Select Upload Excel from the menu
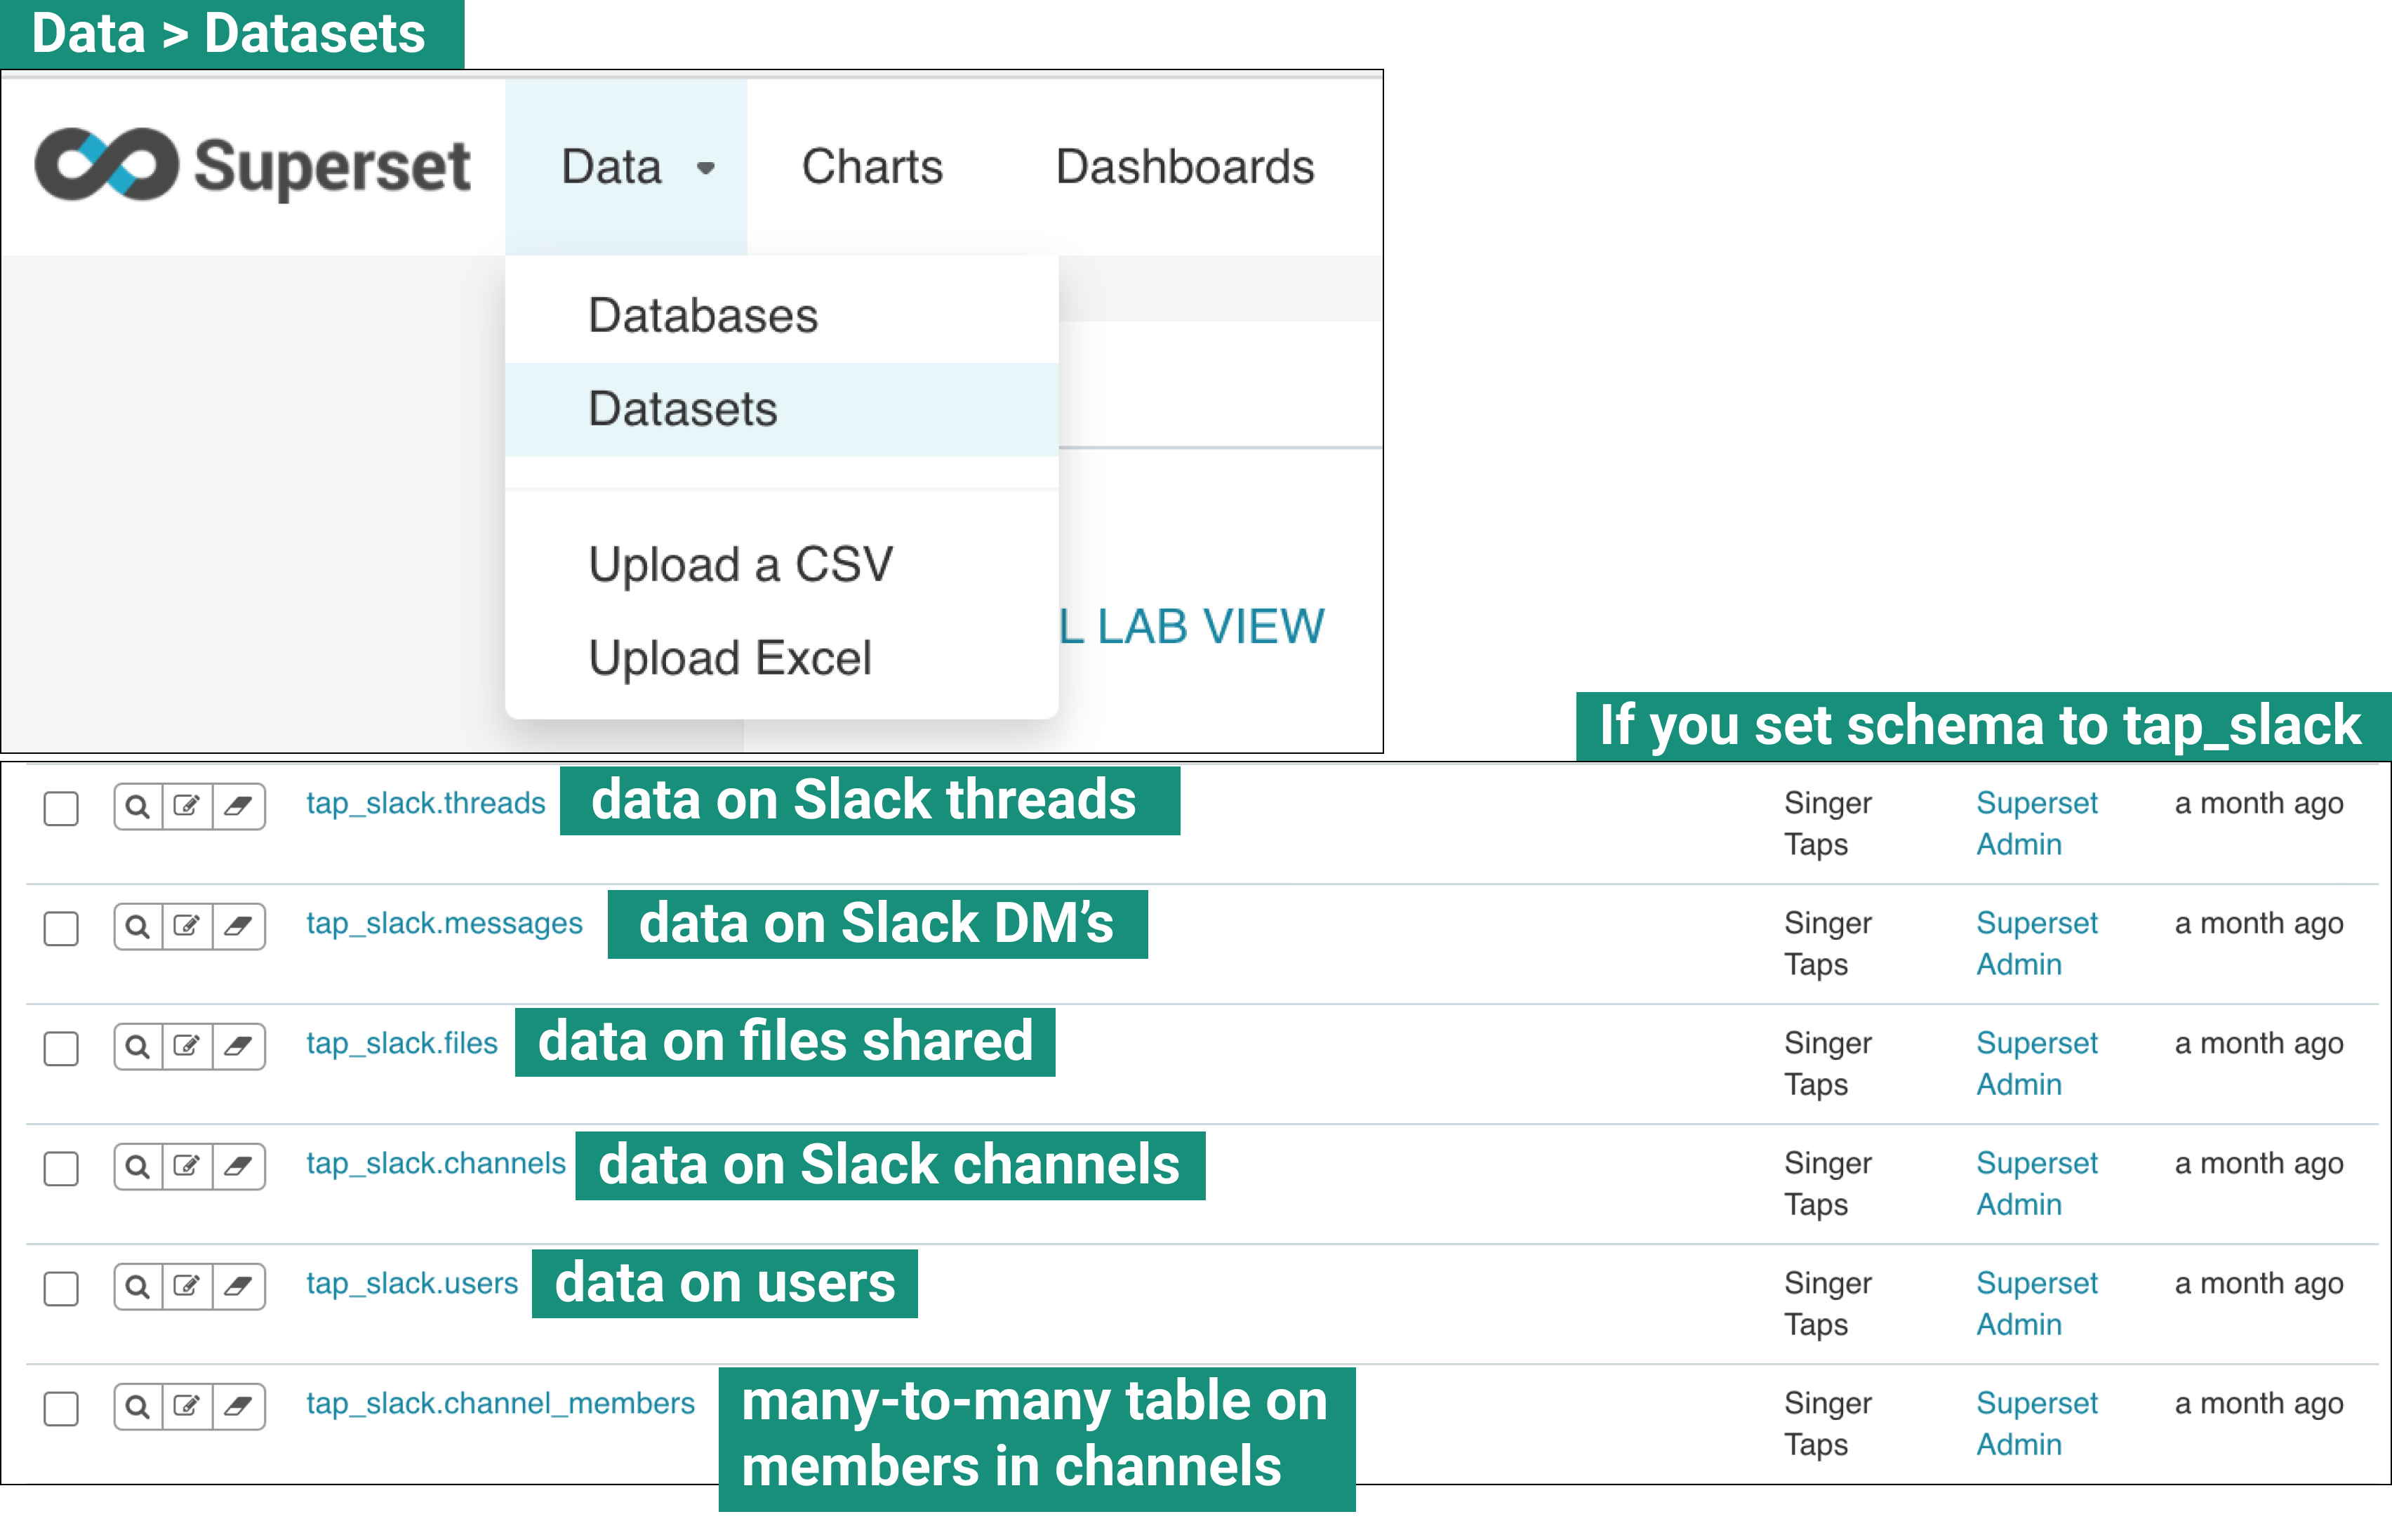 [729, 657]
